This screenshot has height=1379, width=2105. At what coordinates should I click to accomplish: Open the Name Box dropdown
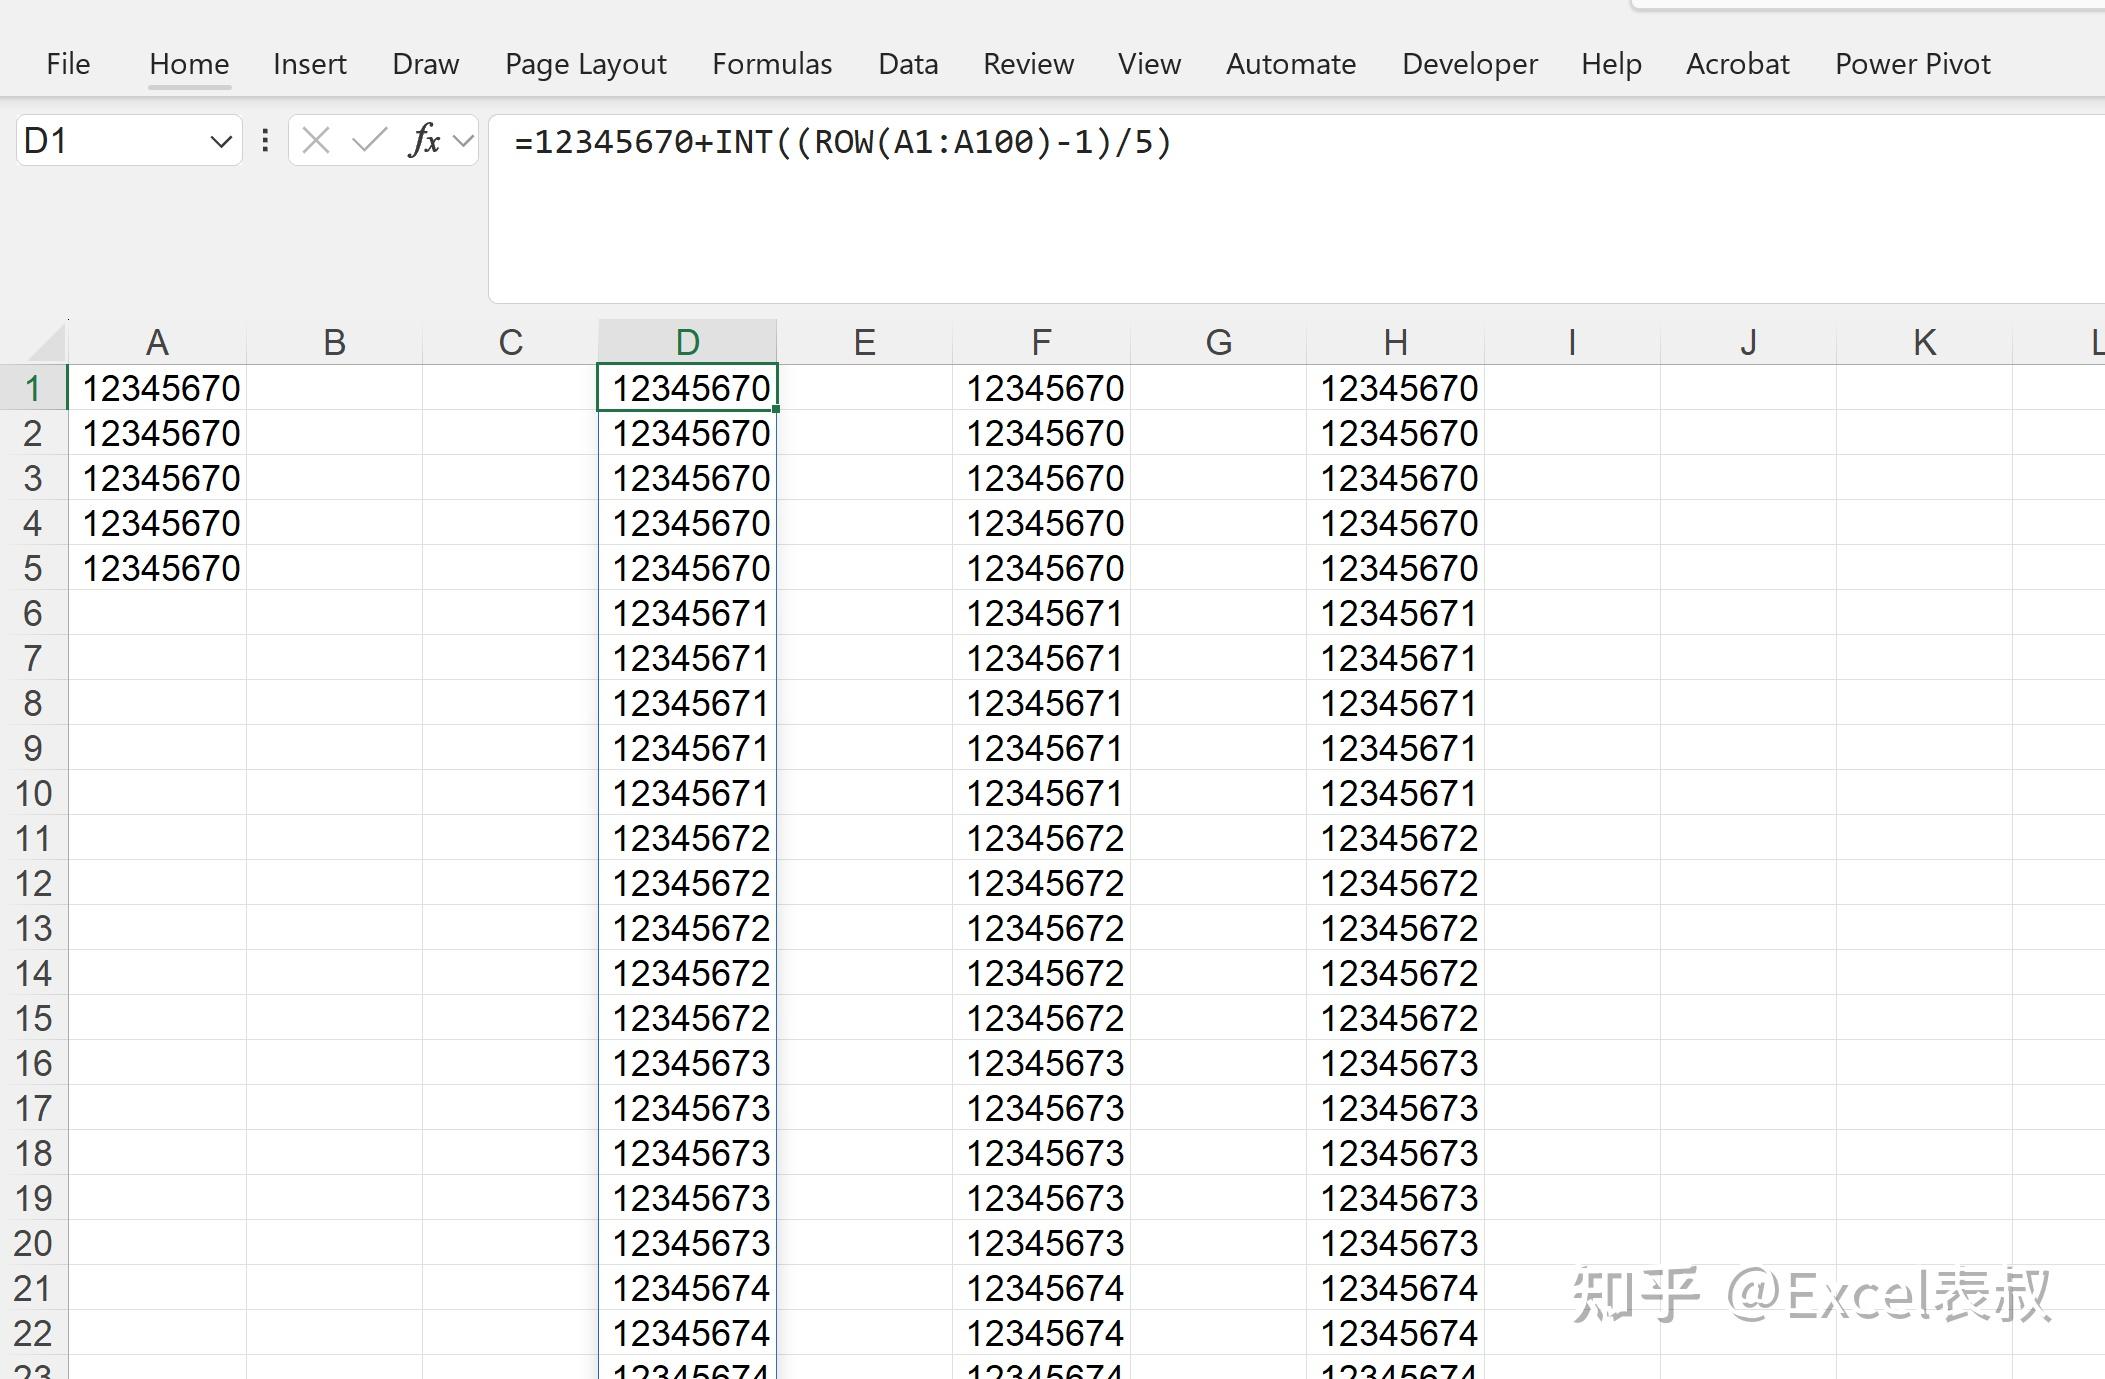pos(219,140)
